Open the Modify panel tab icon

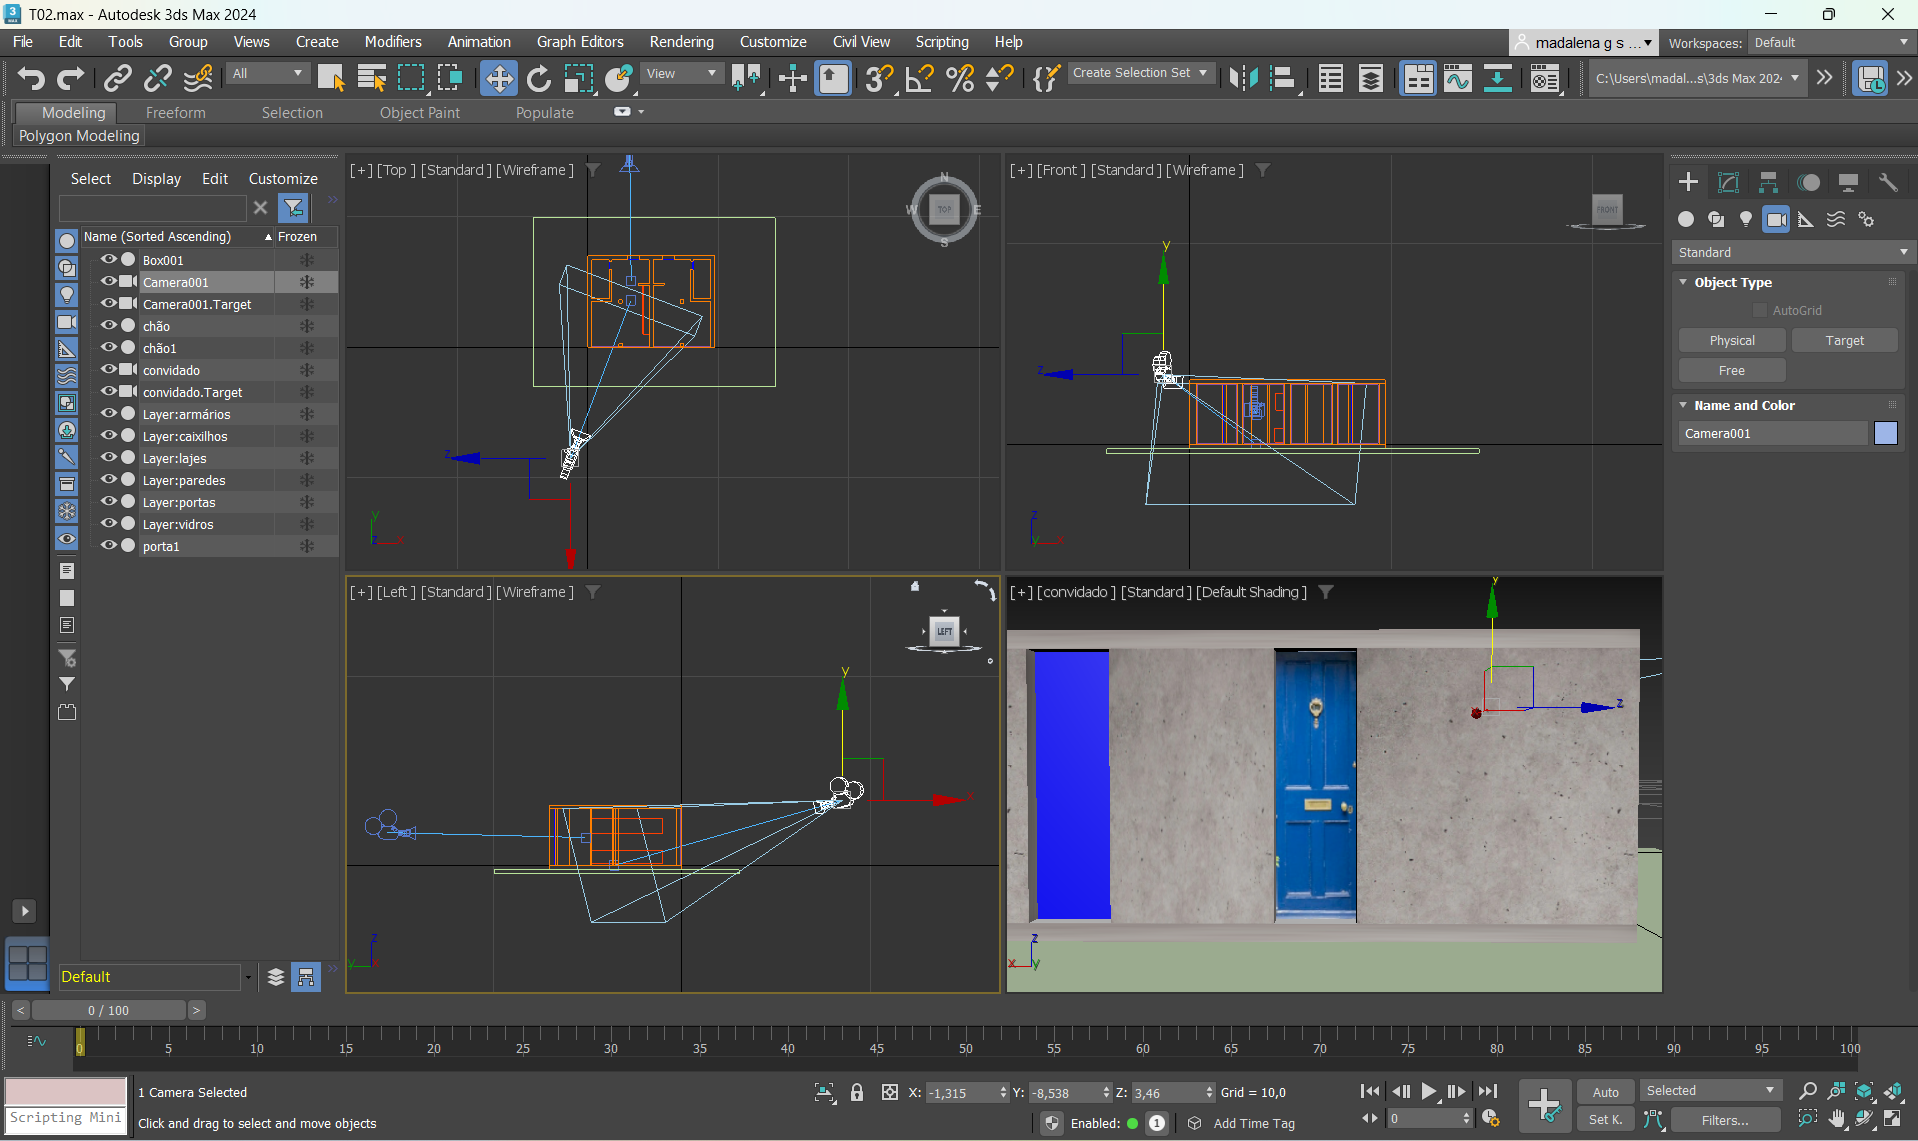point(1728,182)
